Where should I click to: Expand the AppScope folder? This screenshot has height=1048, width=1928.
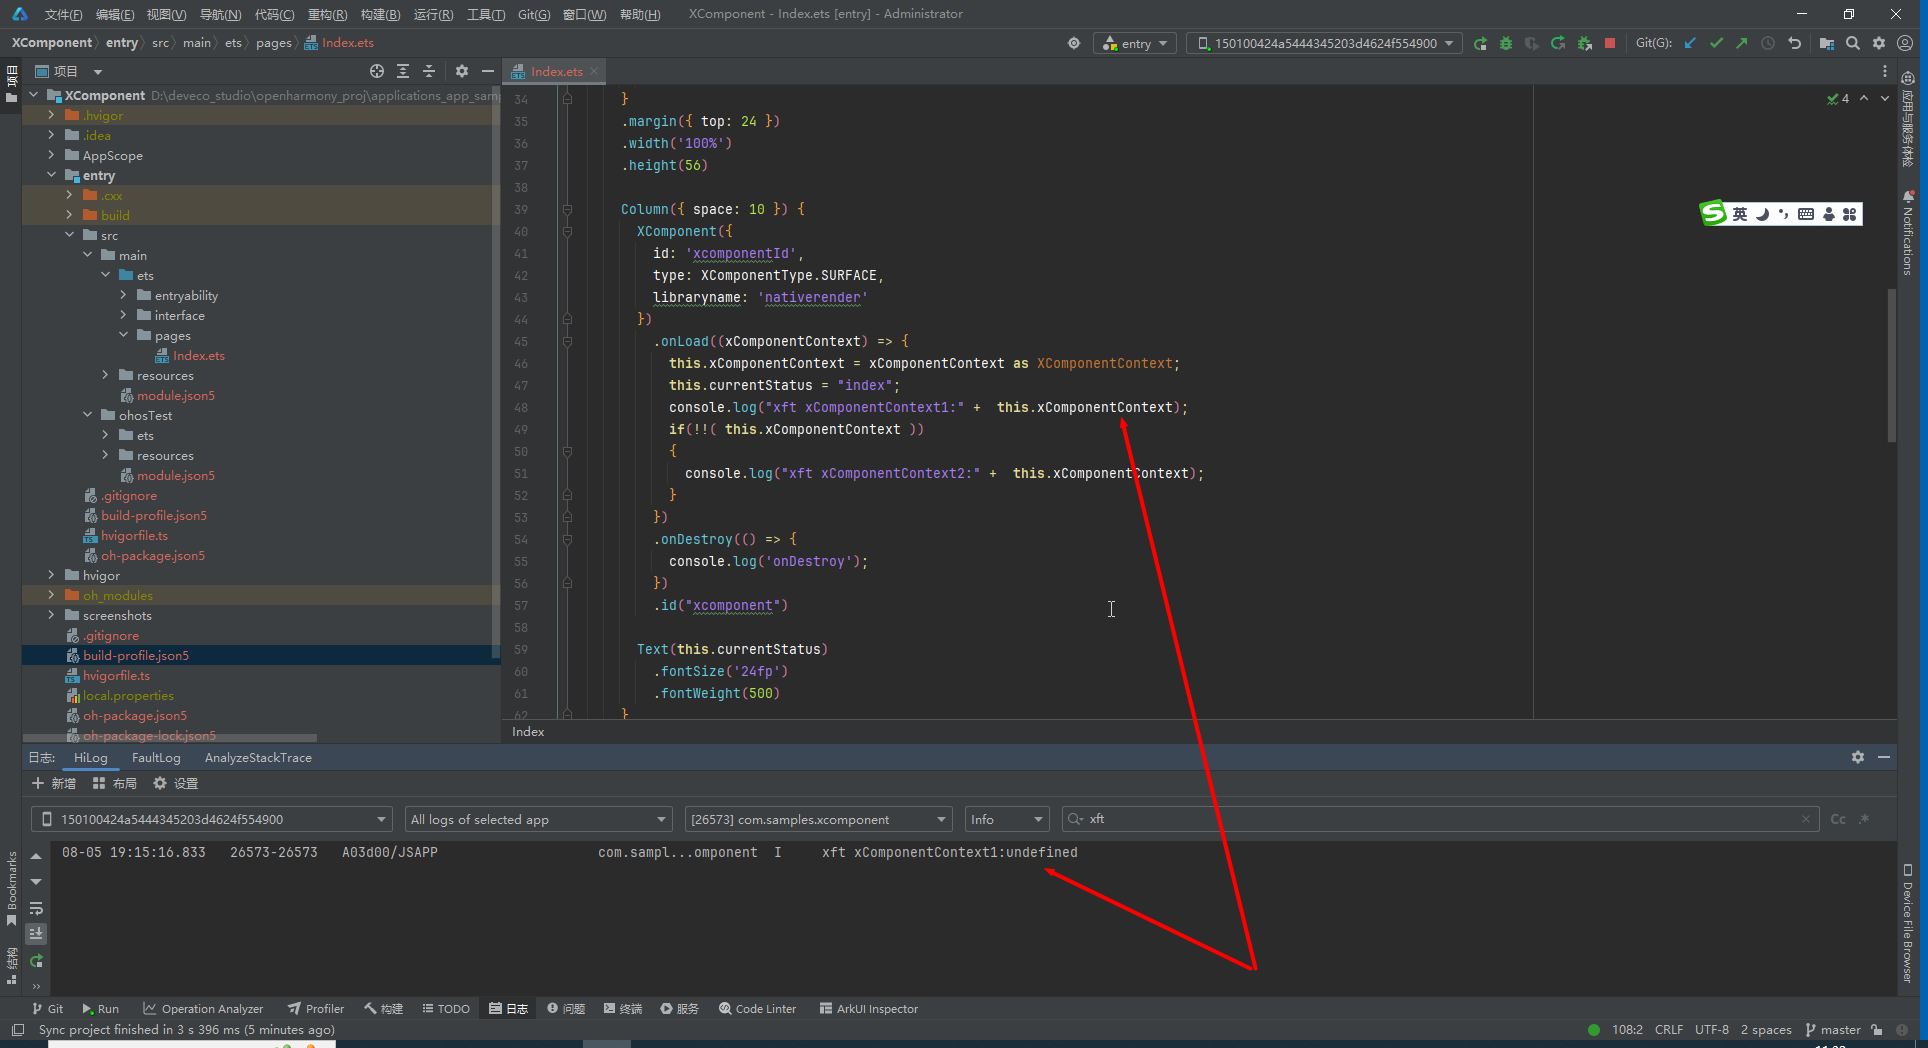(51, 155)
